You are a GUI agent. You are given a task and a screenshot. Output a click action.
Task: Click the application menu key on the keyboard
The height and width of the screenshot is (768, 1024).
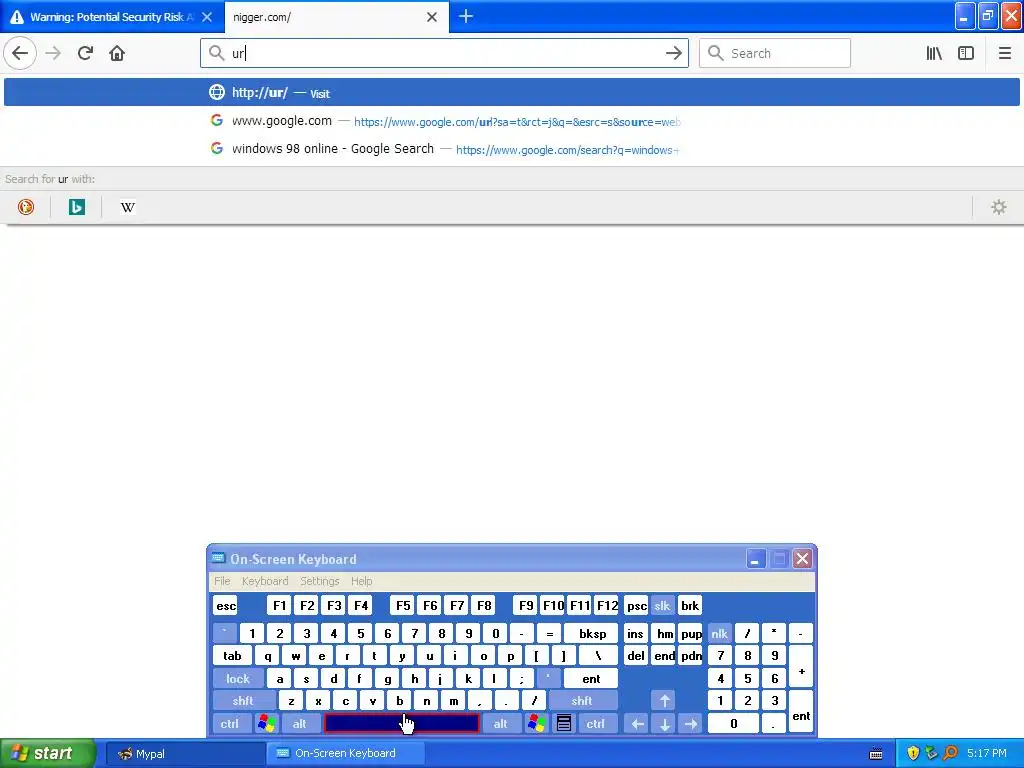coord(564,723)
